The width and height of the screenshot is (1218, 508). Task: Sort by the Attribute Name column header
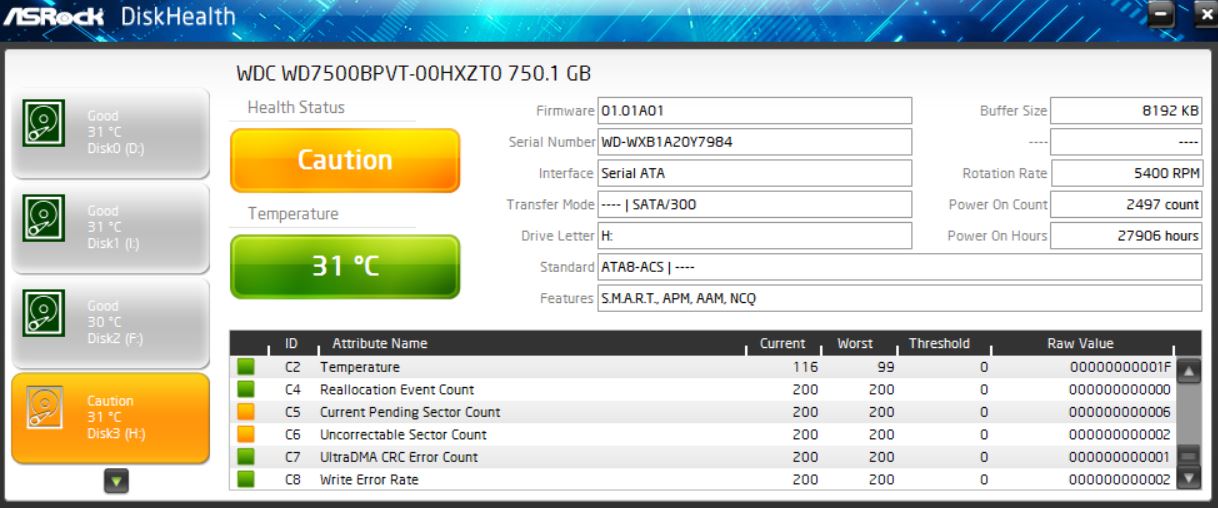point(379,343)
